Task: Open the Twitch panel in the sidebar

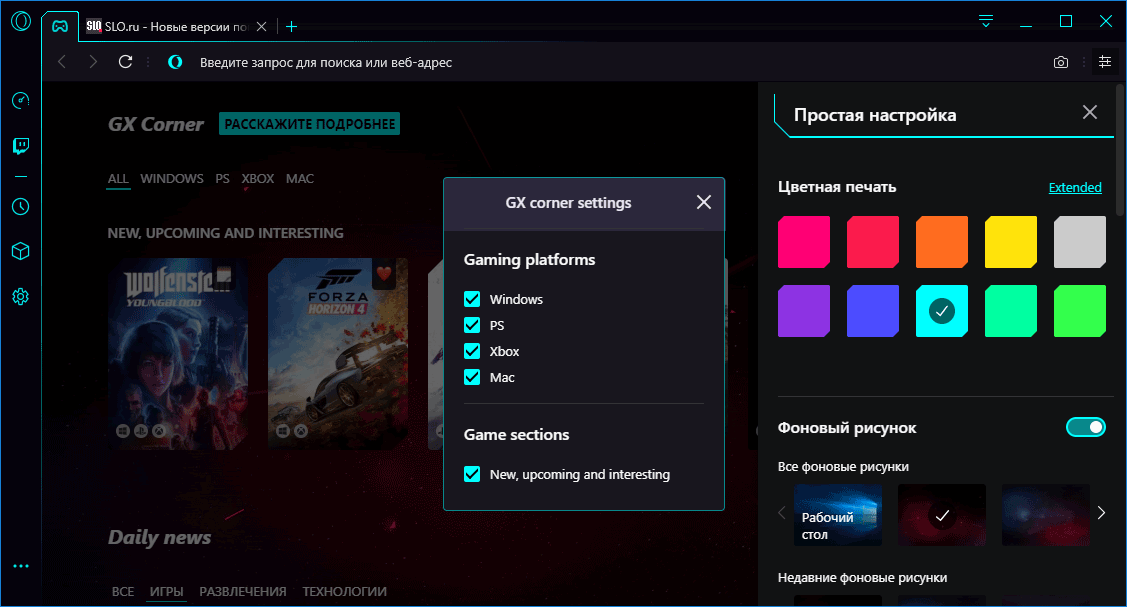Action: [x=20, y=145]
